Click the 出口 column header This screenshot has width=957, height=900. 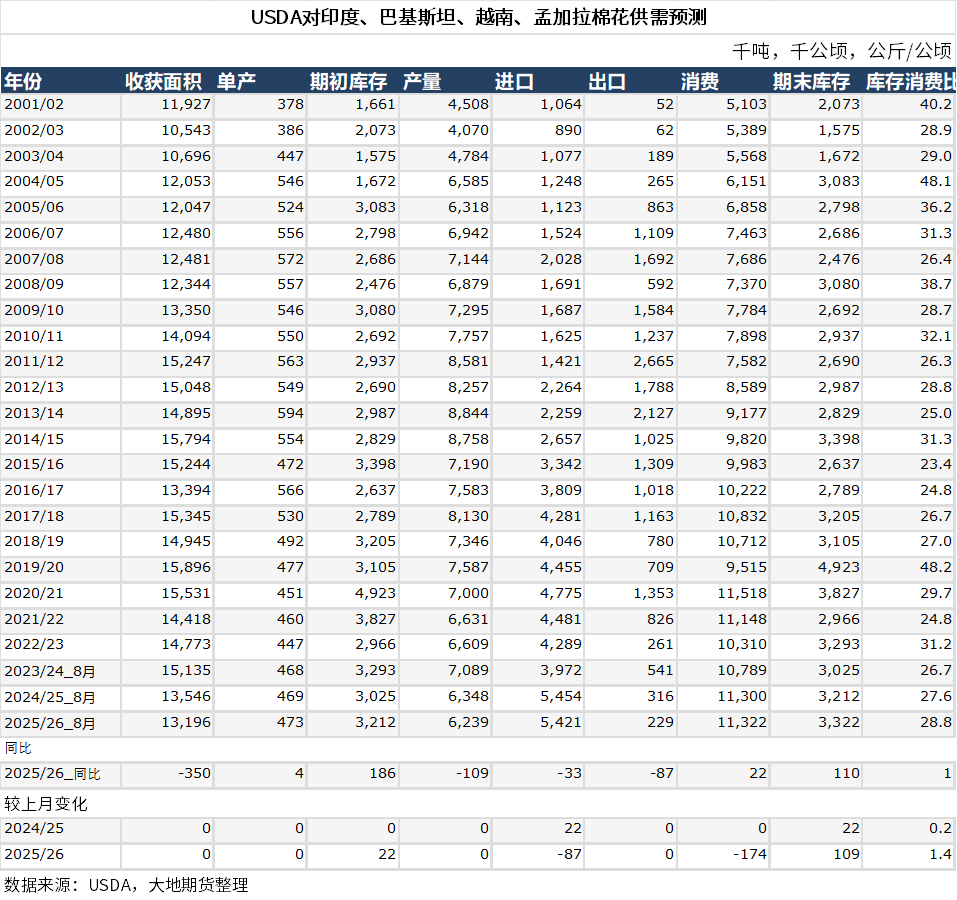[607, 81]
